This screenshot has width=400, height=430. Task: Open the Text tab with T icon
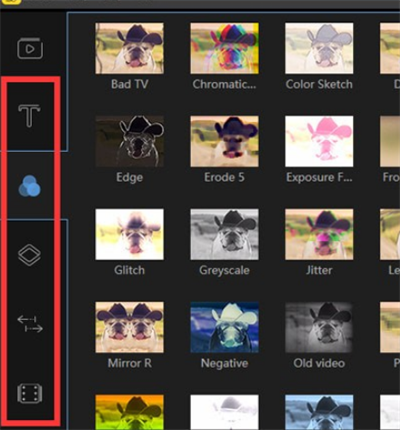click(x=29, y=116)
